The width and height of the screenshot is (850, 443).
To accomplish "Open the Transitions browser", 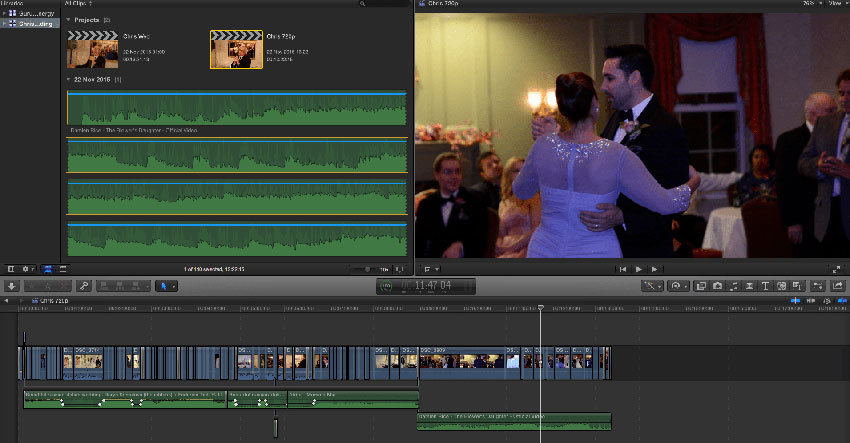I will tap(749, 286).
